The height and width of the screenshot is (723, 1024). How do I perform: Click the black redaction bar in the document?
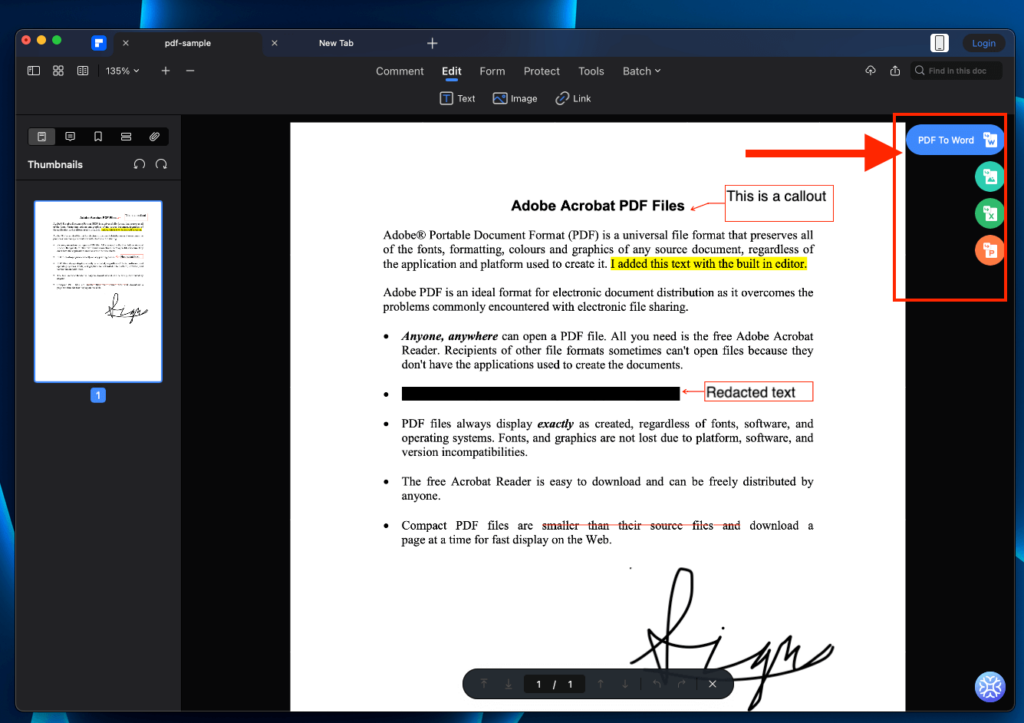point(541,393)
